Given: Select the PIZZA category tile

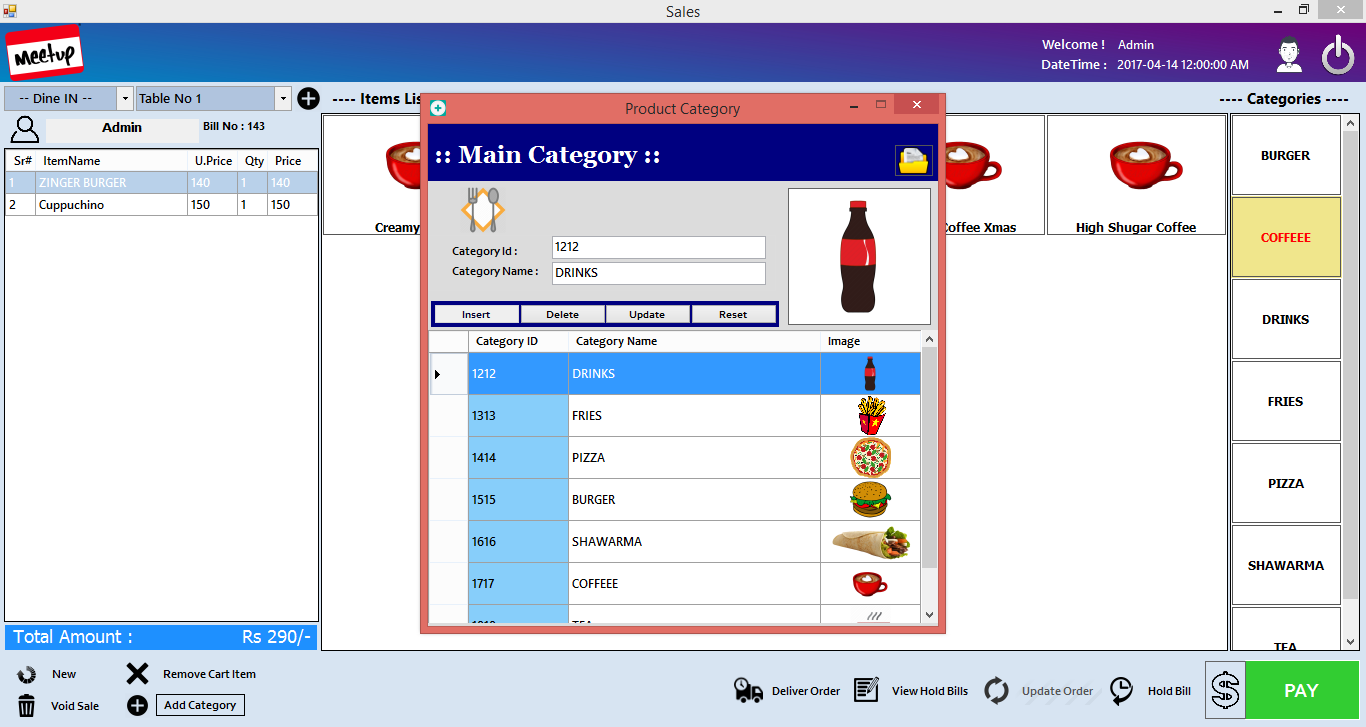Looking at the screenshot, I should pos(1286,483).
